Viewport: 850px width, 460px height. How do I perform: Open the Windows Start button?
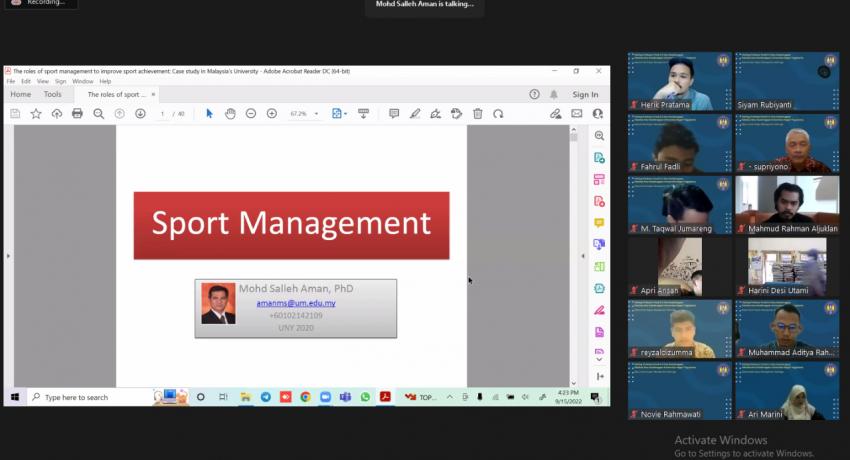[15, 397]
